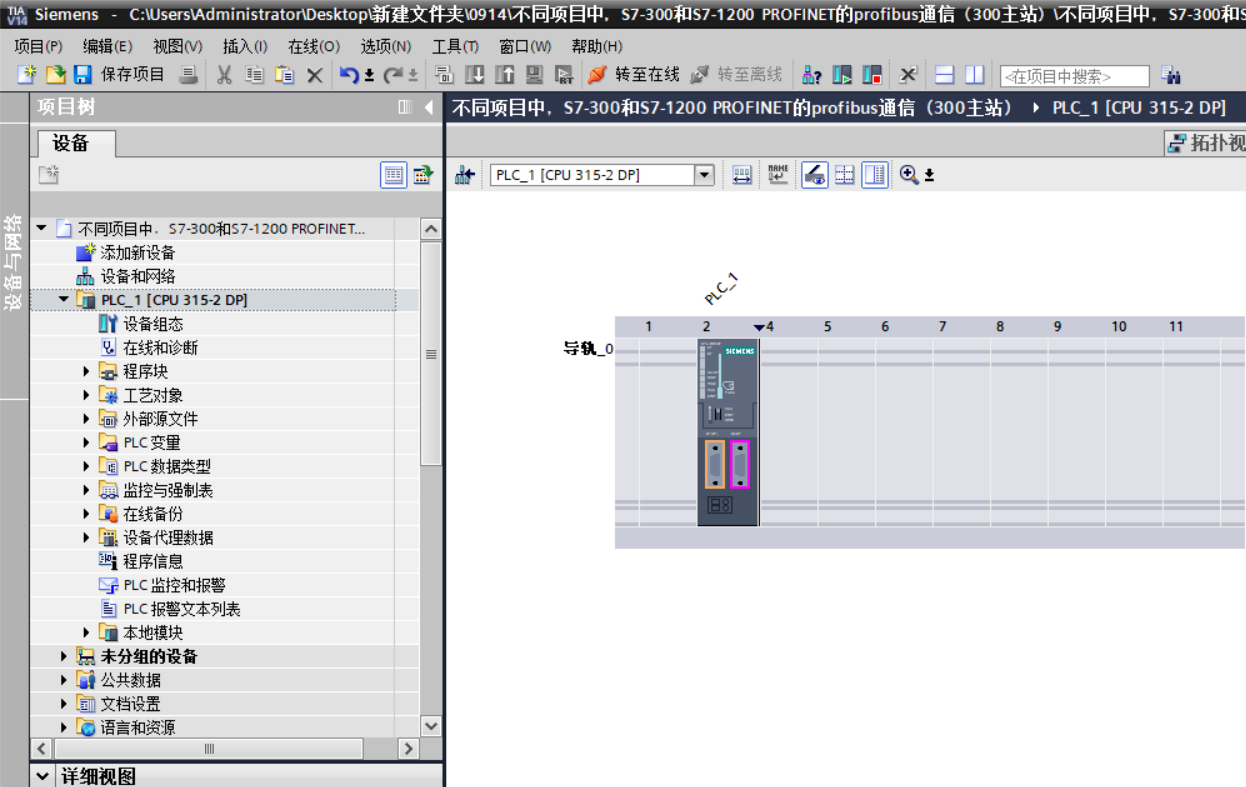Click the zoom magnifier icon in device view
Viewport: 1246px width, 787px height.
[x=908, y=175]
